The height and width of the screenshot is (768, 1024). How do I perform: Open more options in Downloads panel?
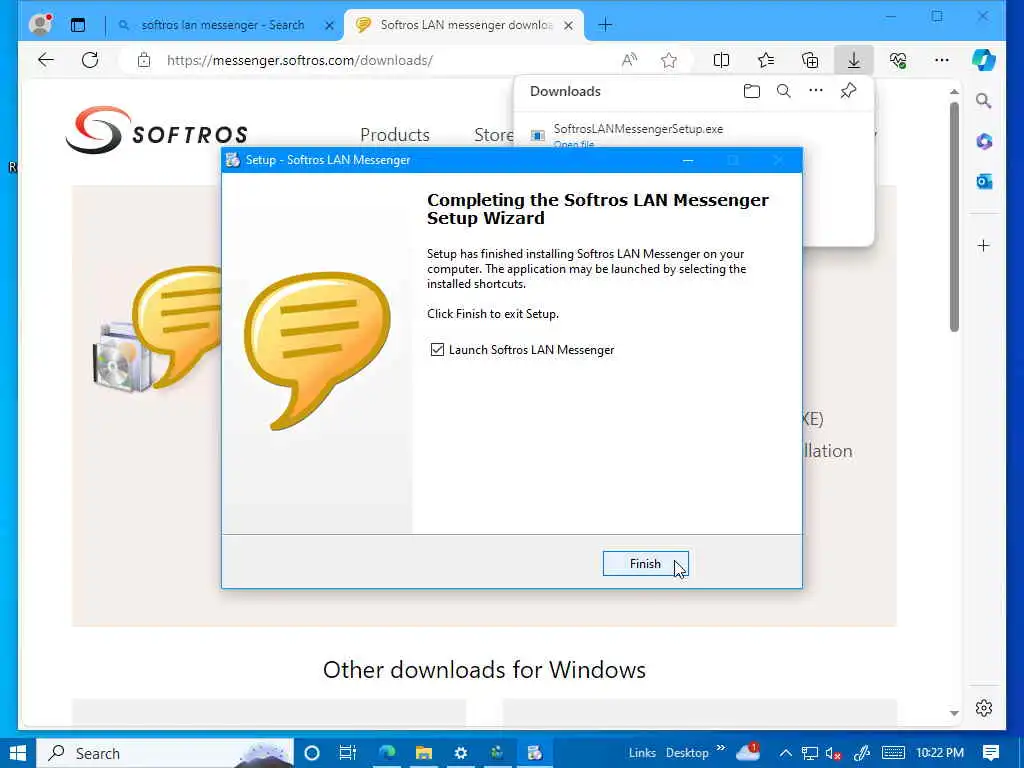[816, 91]
